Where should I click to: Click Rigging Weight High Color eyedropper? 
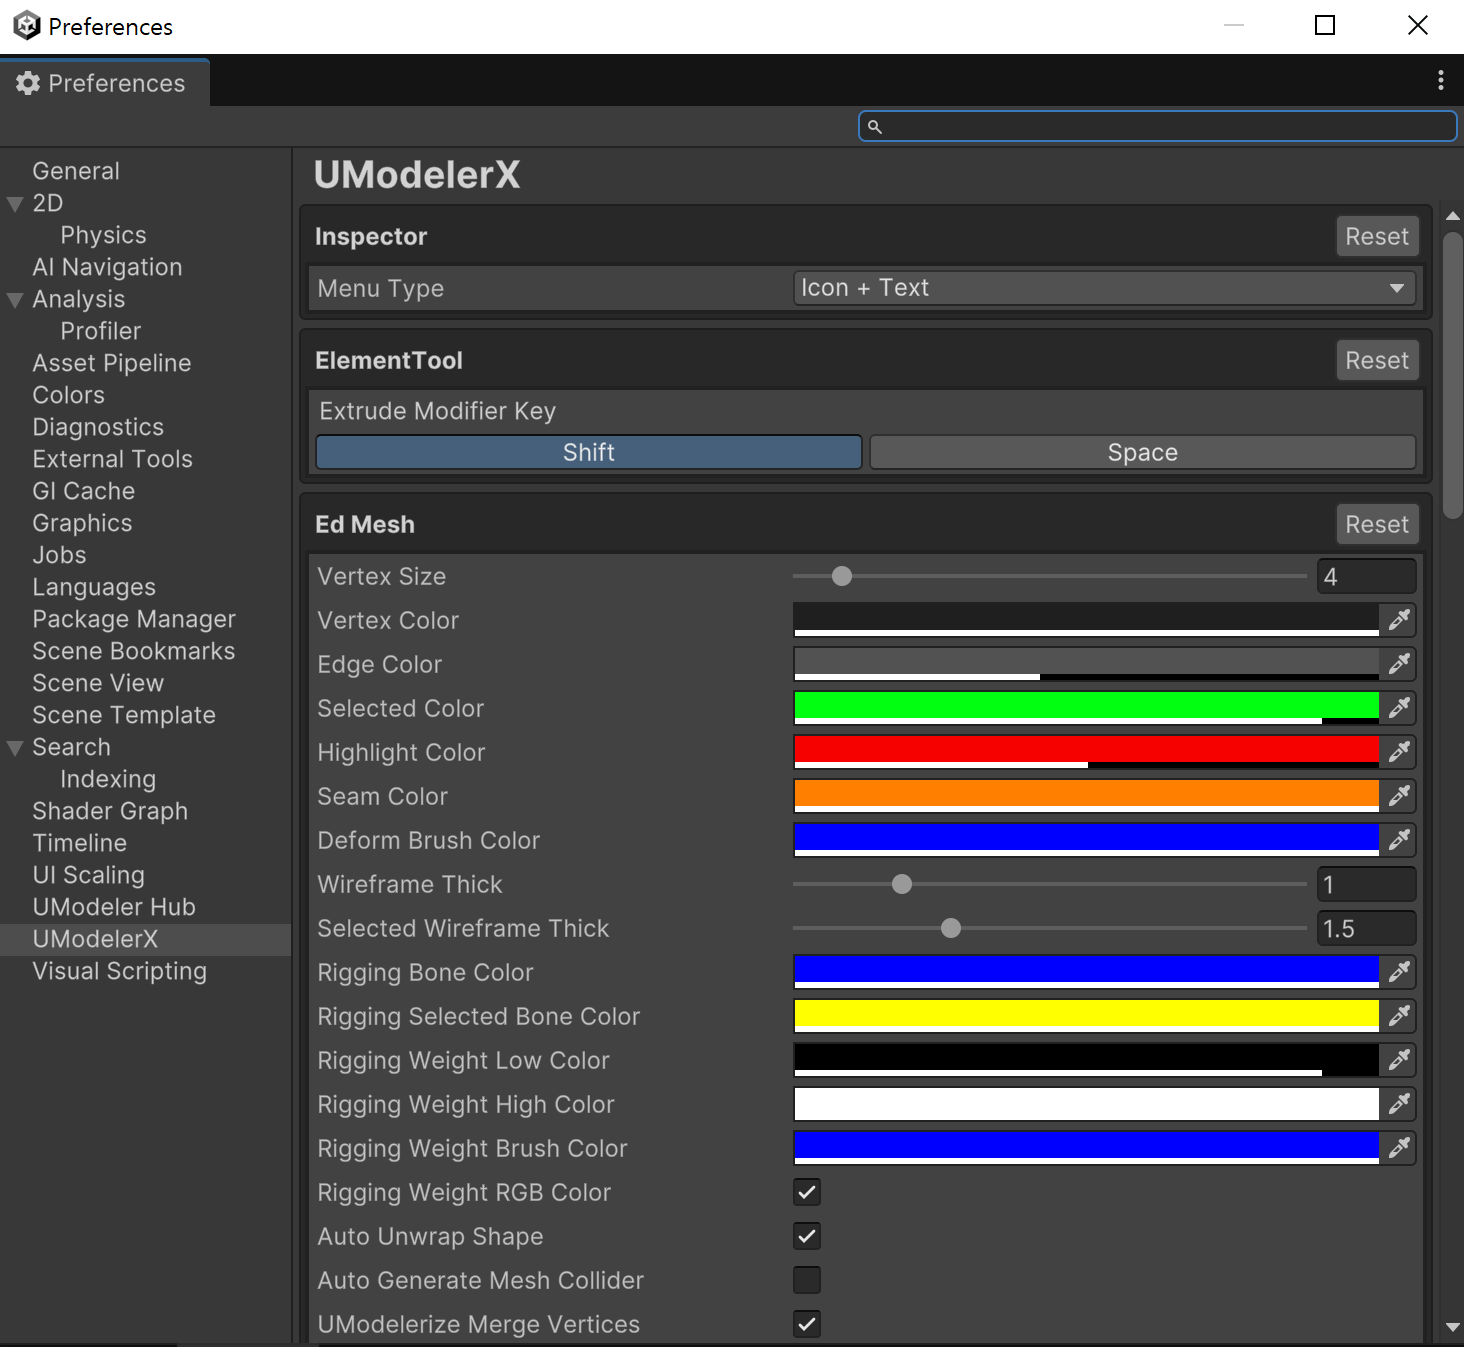click(x=1399, y=1104)
